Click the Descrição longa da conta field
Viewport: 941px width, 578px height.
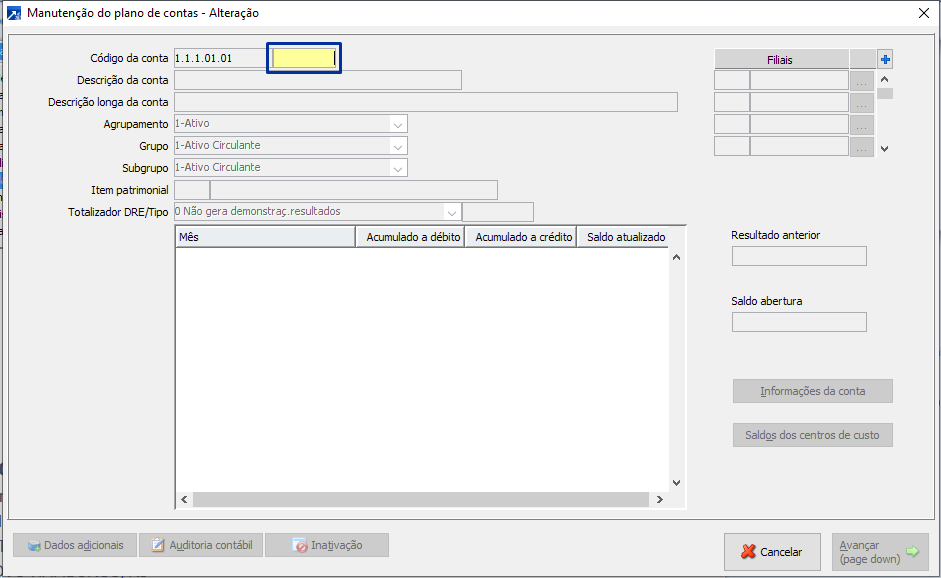(x=426, y=102)
